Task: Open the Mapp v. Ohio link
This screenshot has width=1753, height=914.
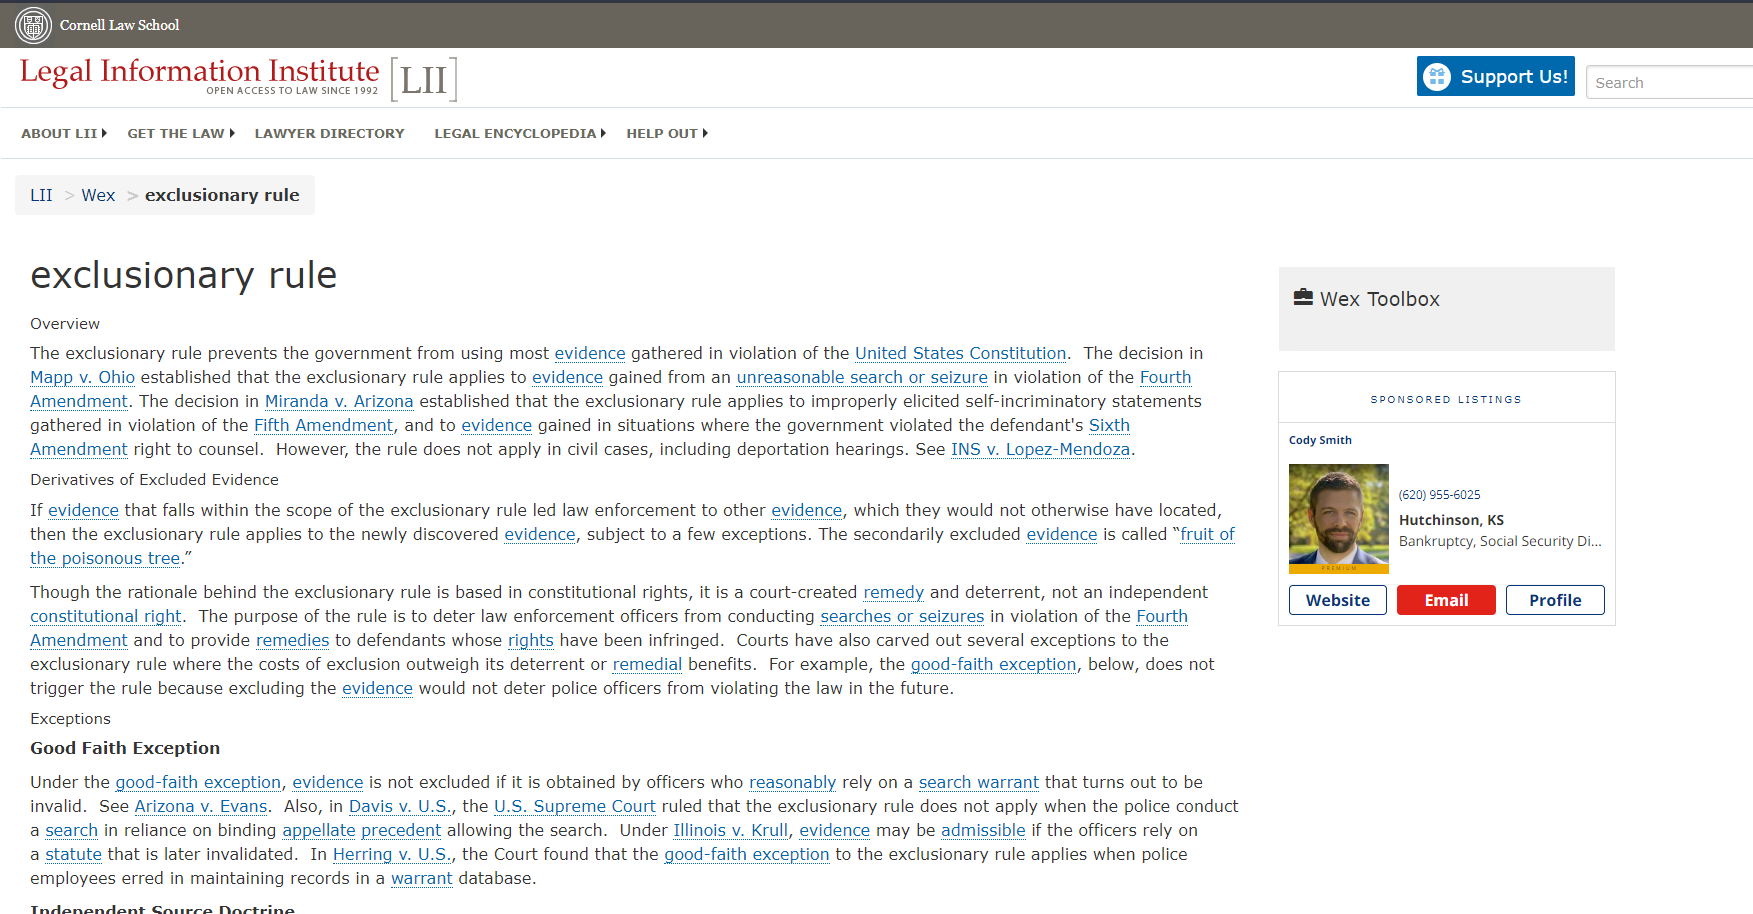Action: coord(82,377)
